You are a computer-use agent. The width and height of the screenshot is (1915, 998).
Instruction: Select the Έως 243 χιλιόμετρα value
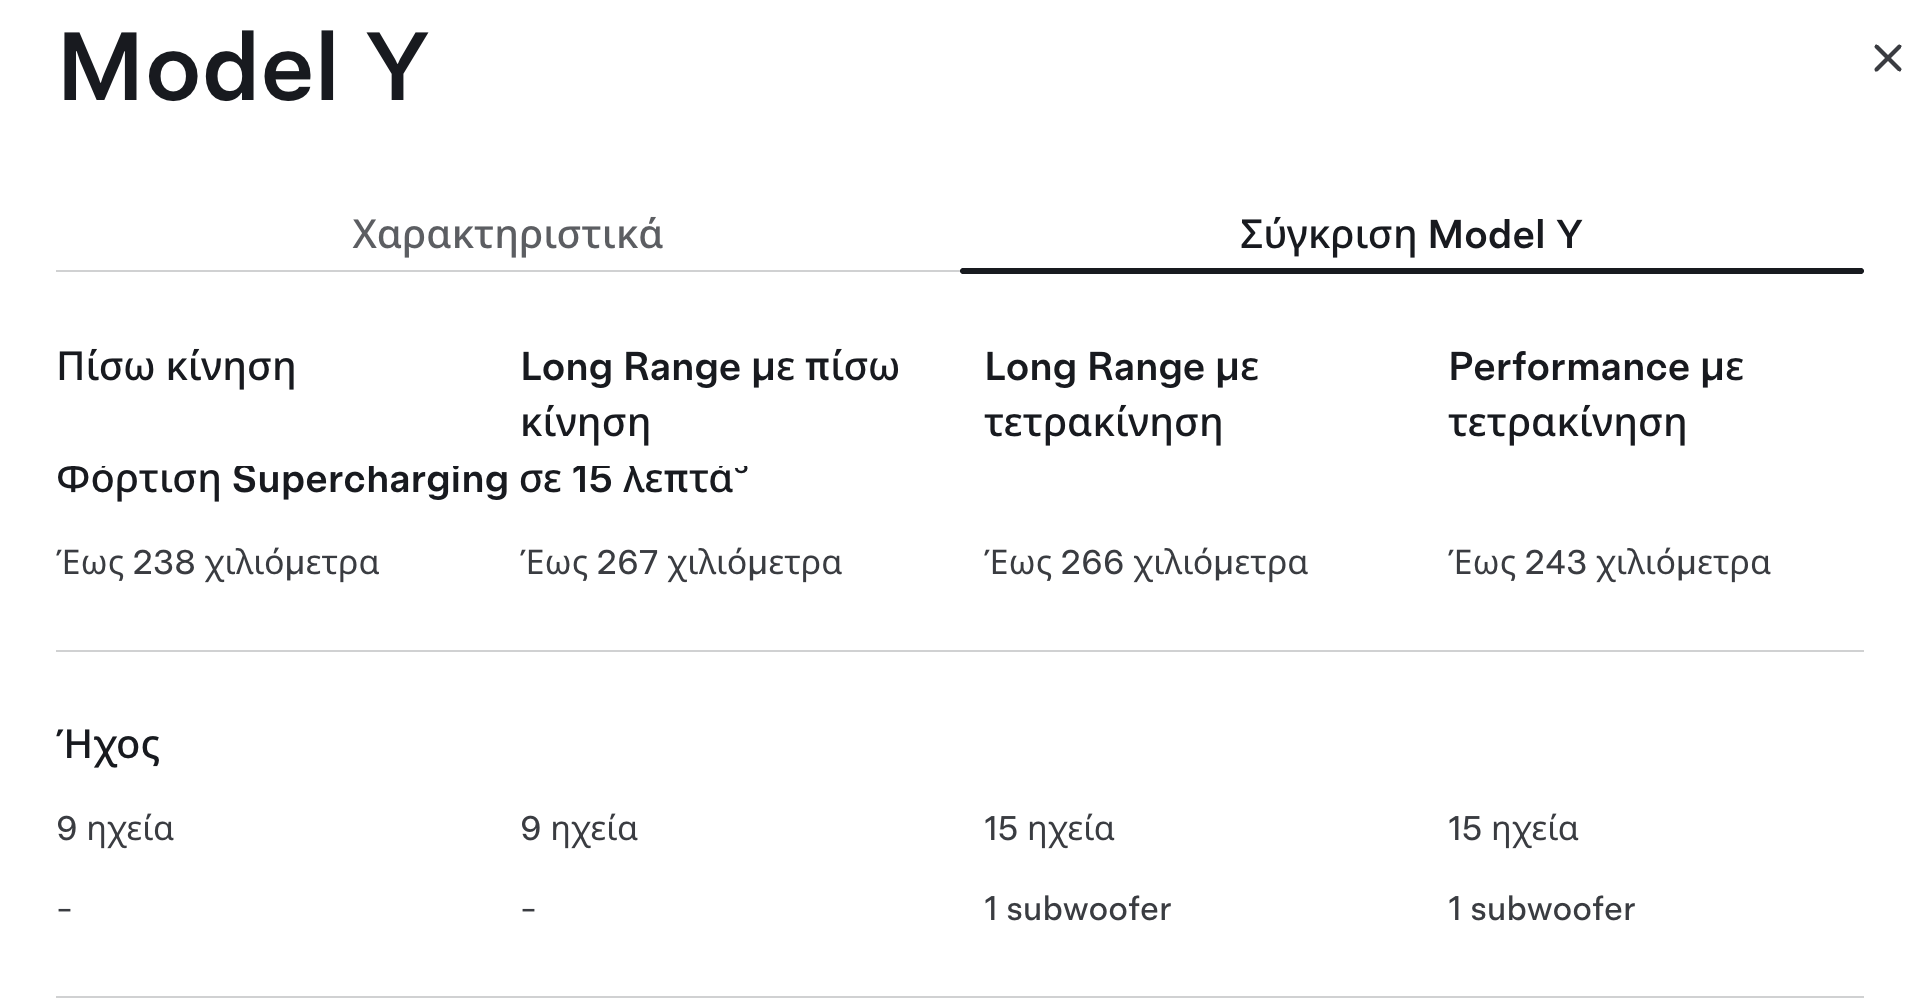(x=1609, y=563)
